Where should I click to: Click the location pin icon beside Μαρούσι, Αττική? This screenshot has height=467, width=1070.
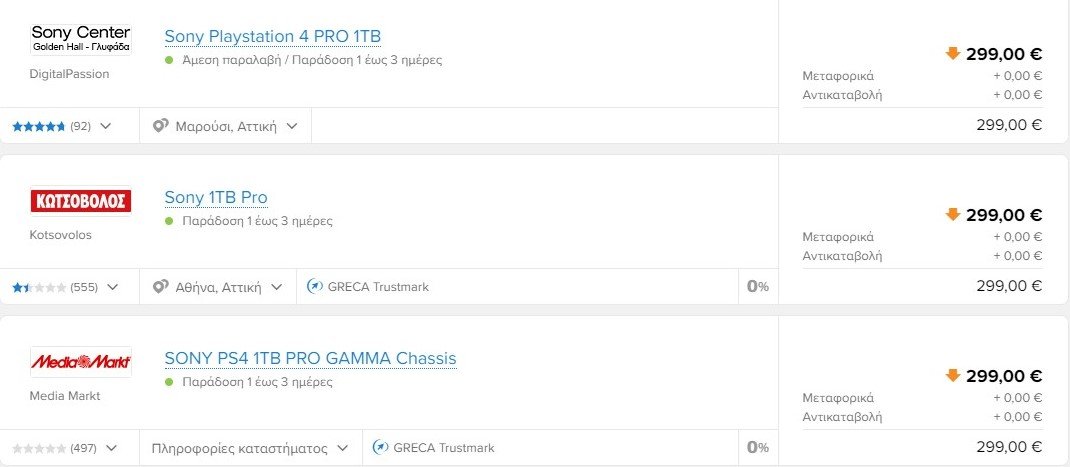pos(160,126)
